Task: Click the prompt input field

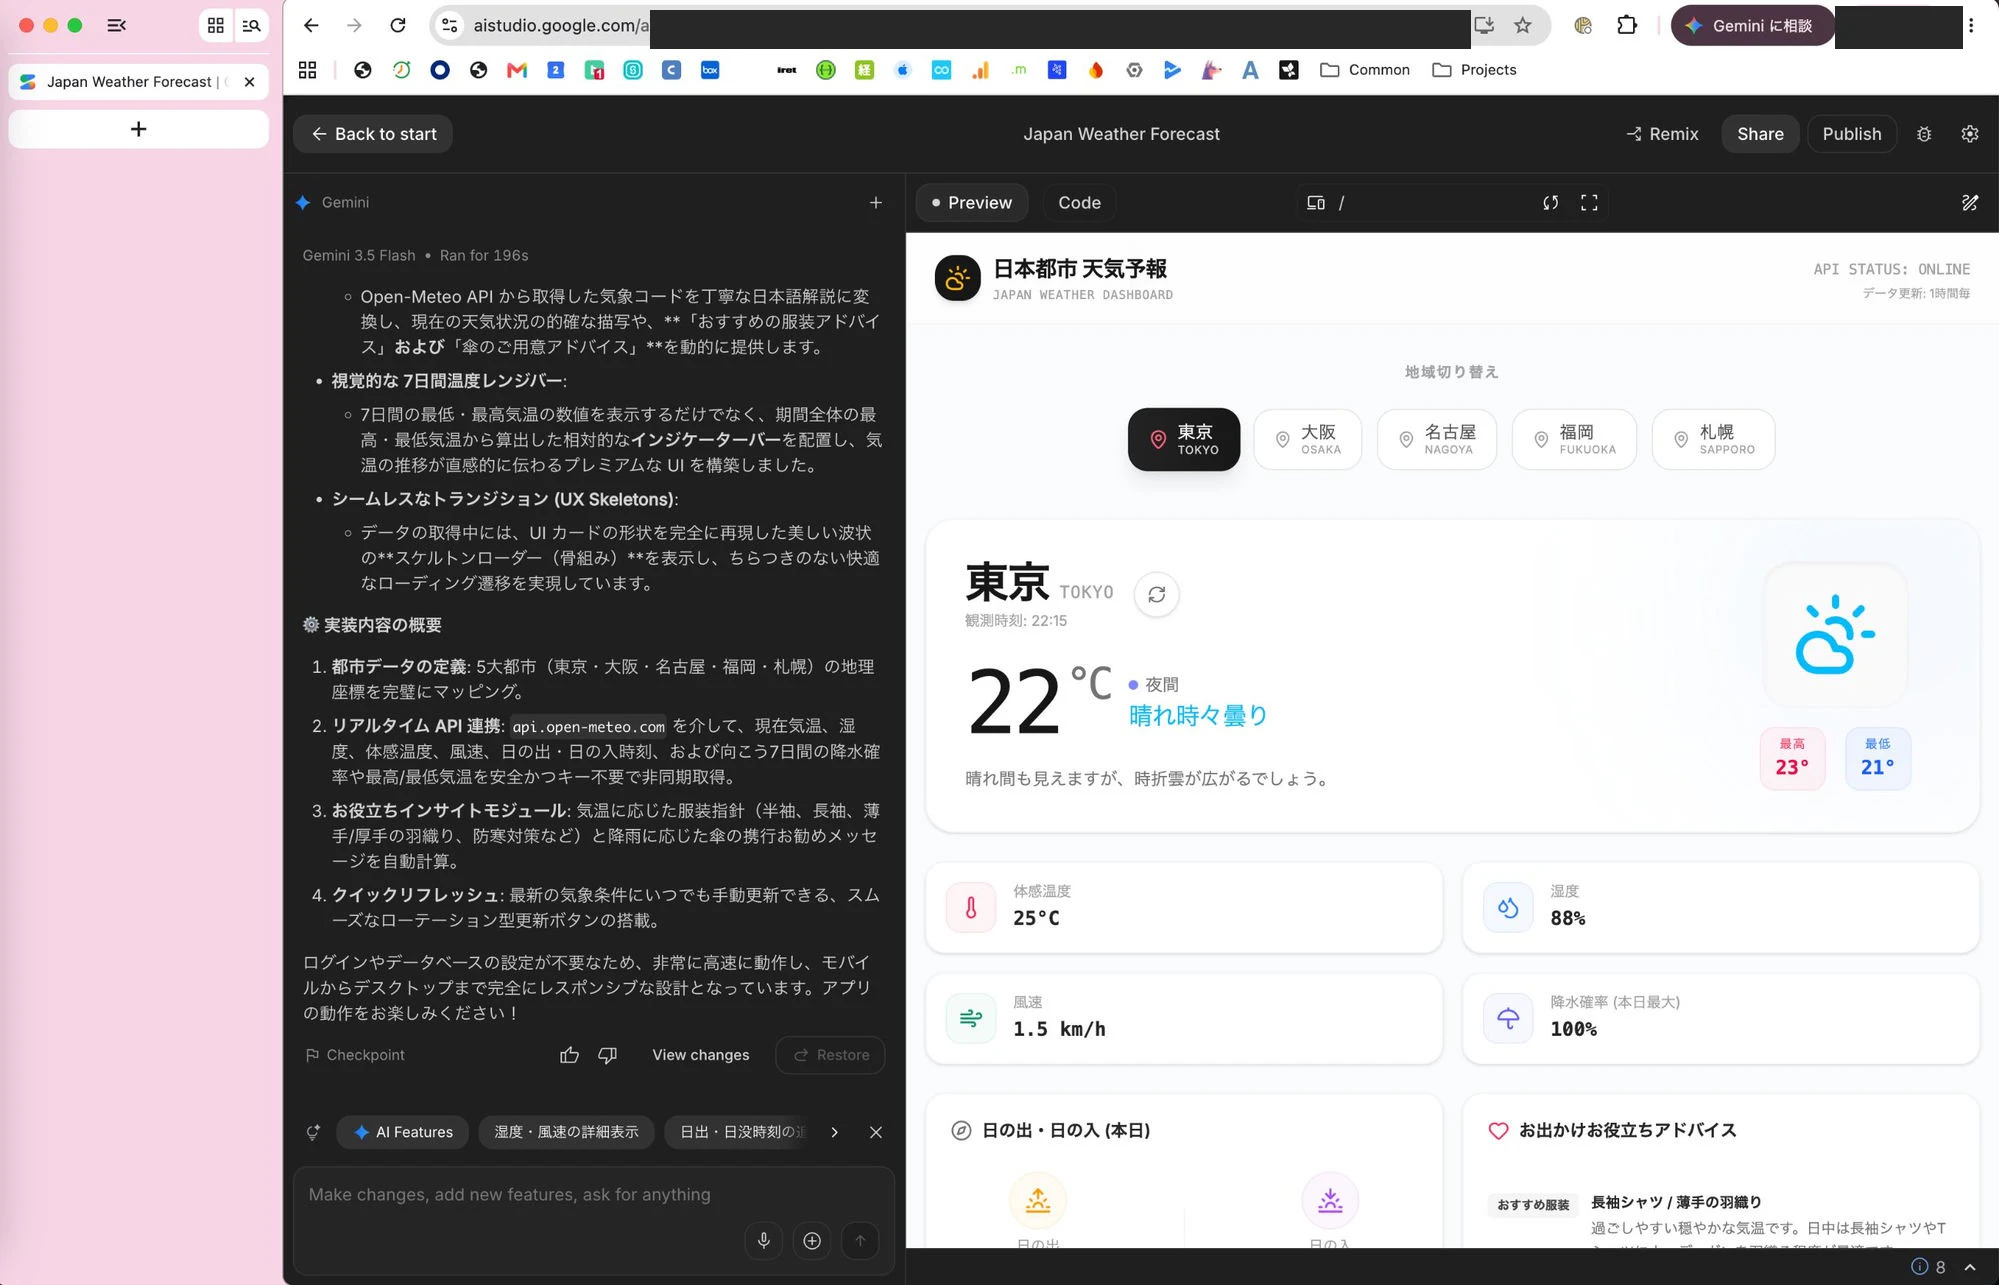Action: coord(594,1195)
